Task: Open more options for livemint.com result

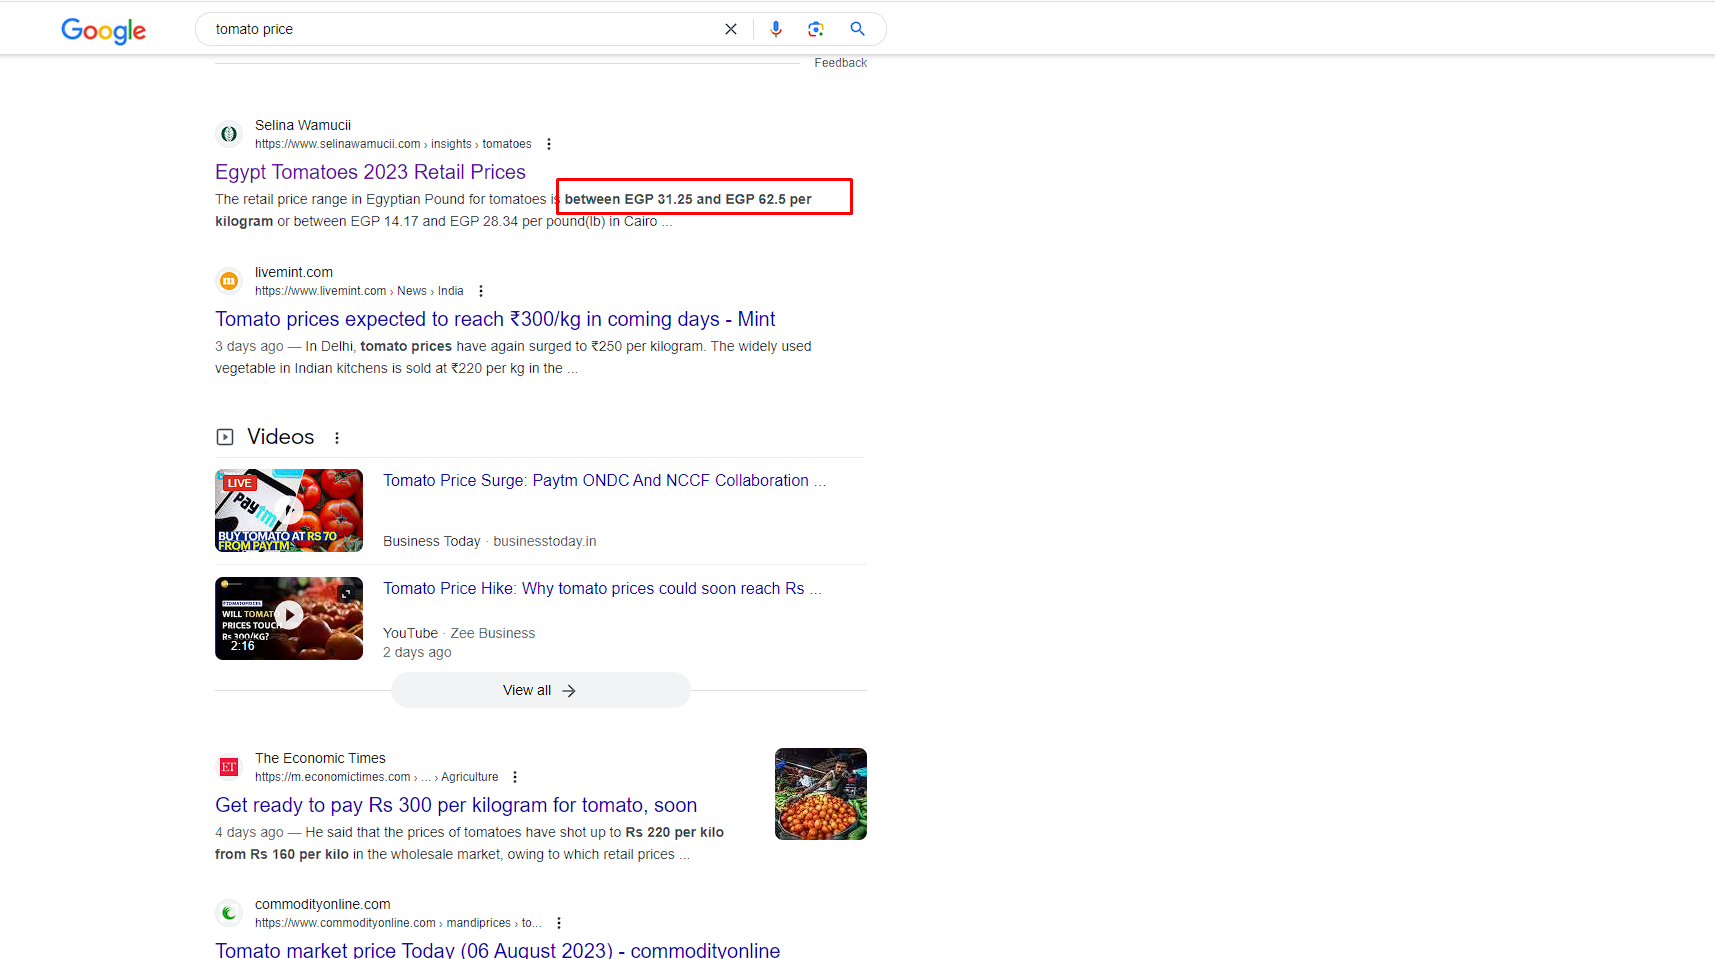Action: coord(481,291)
